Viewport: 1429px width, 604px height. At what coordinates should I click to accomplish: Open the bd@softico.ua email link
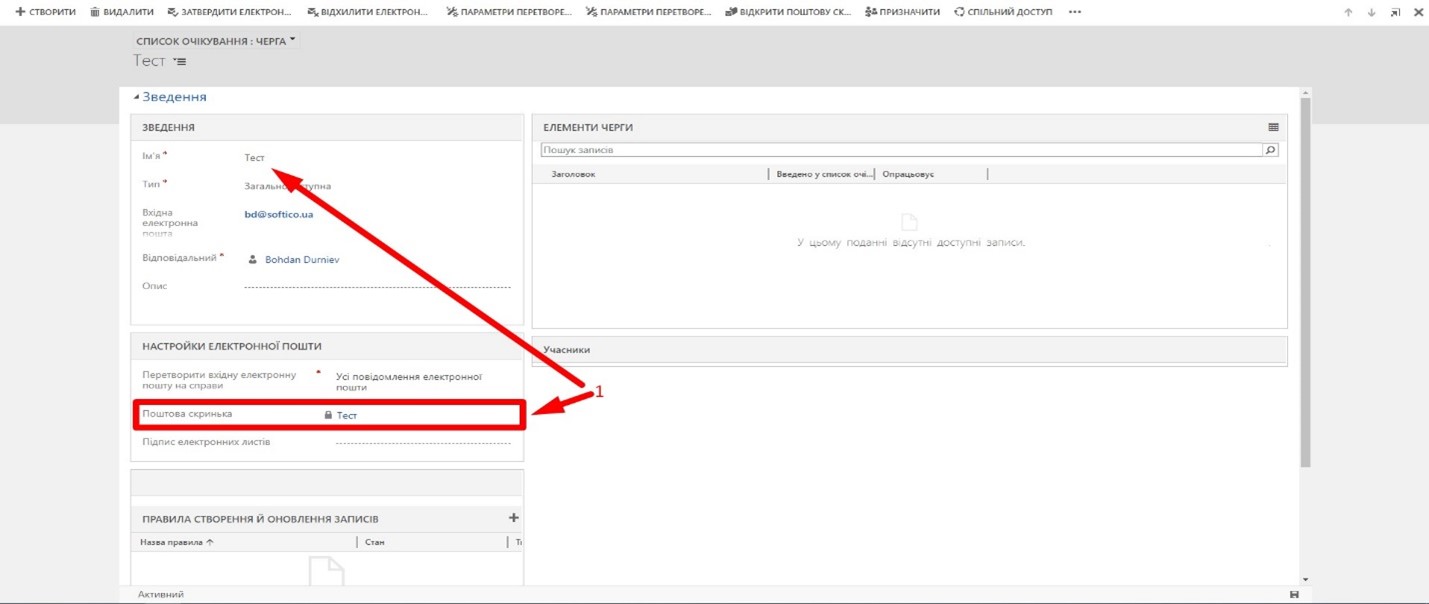tap(279, 214)
